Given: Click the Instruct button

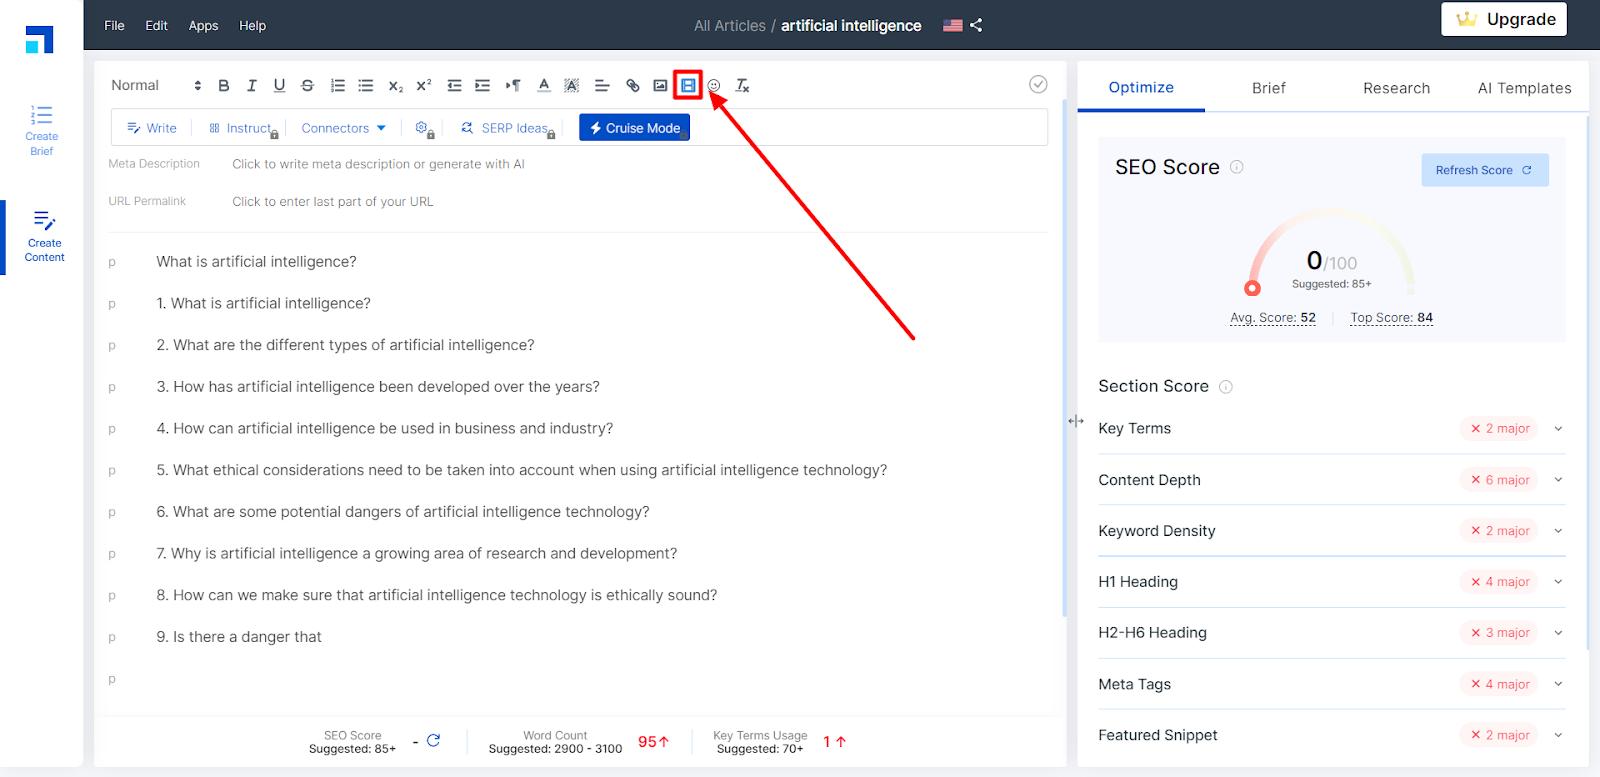Looking at the screenshot, I should pyautogui.click(x=242, y=128).
